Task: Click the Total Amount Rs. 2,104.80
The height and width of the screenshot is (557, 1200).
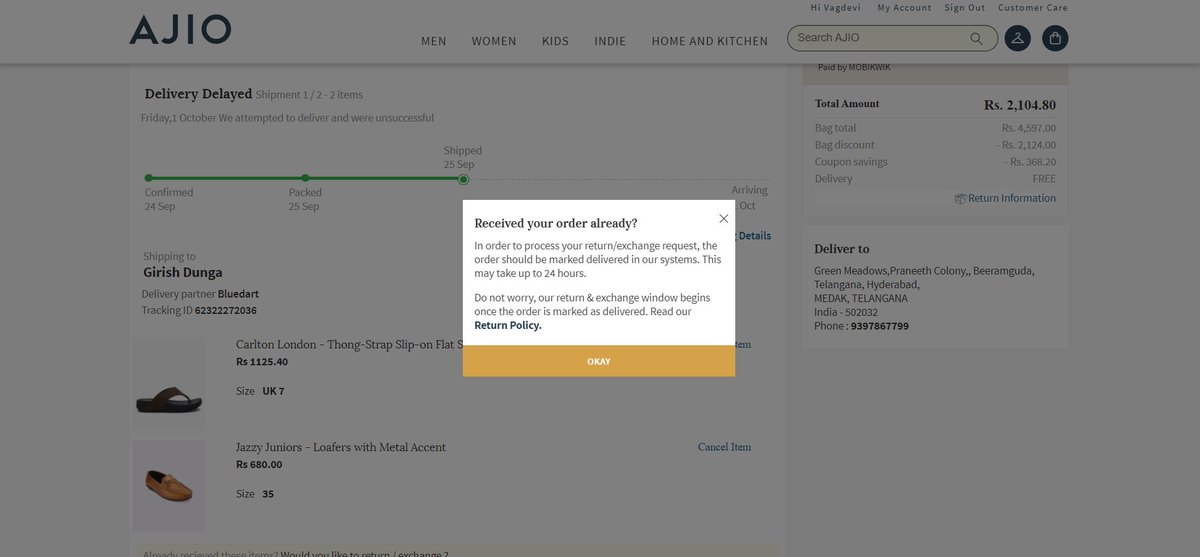Action: [1019, 105]
